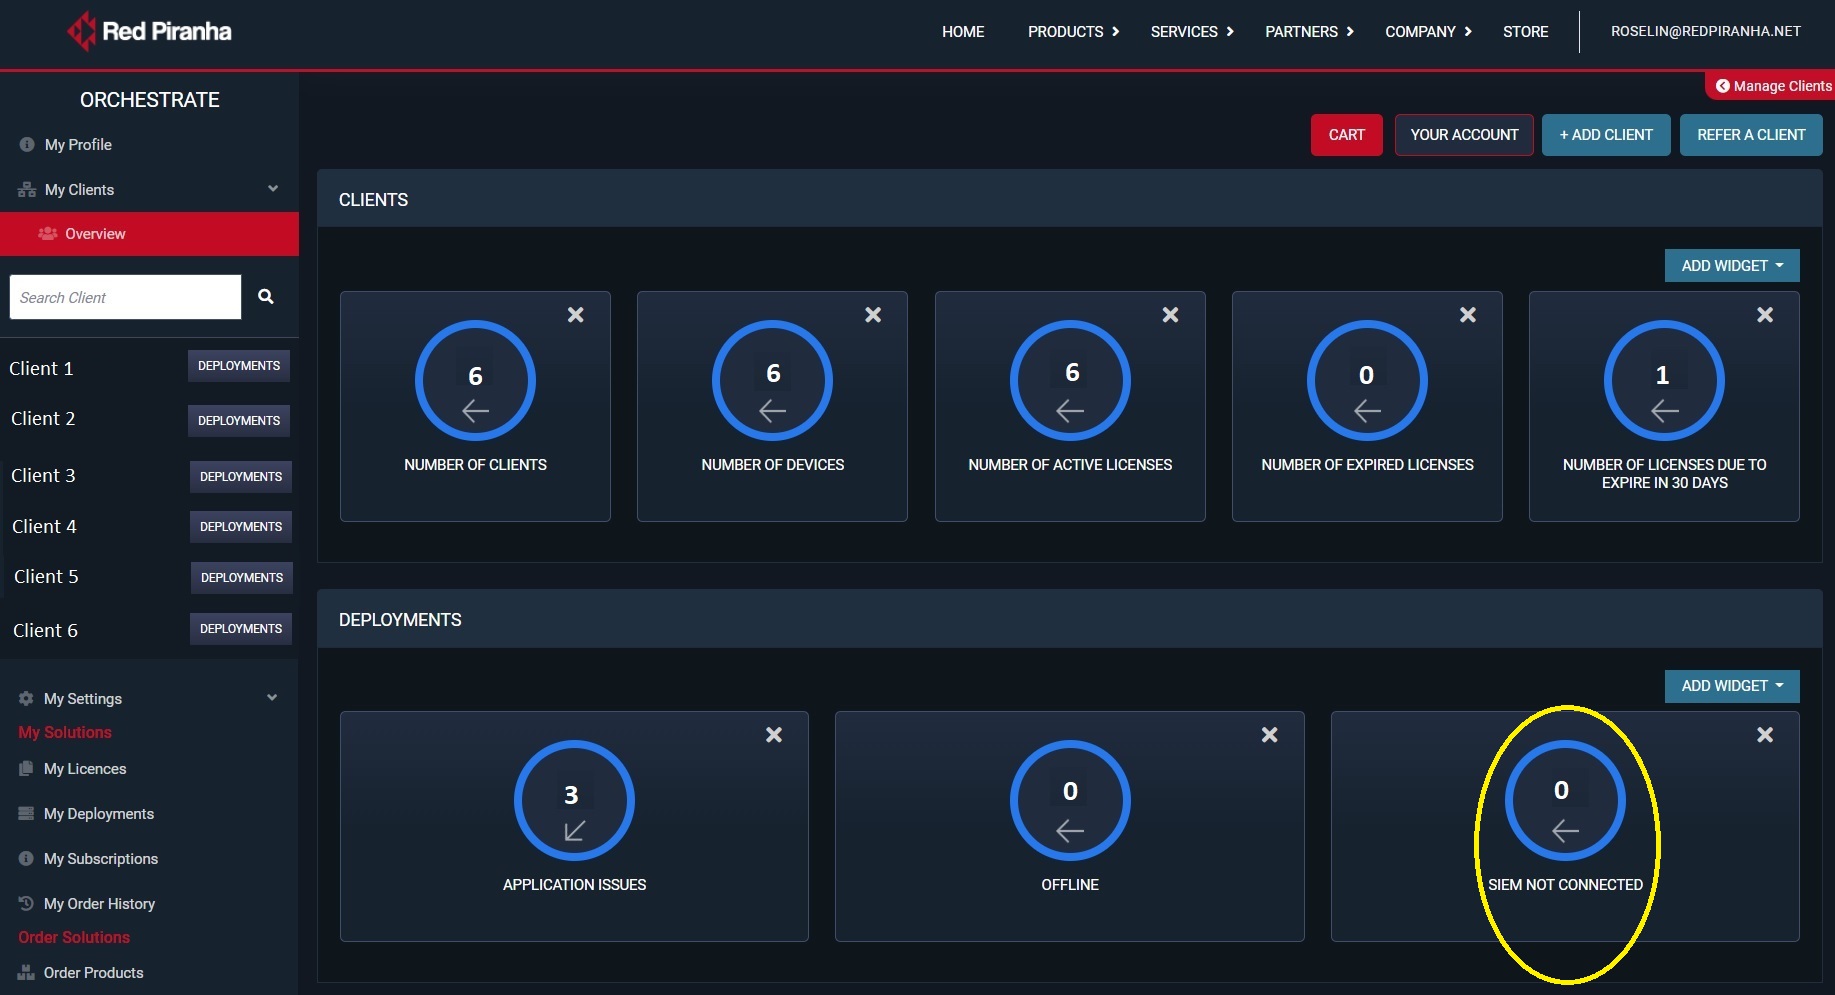Click the Refer a Client button
Viewport: 1835px width, 995px height.
click(1751, 135)
